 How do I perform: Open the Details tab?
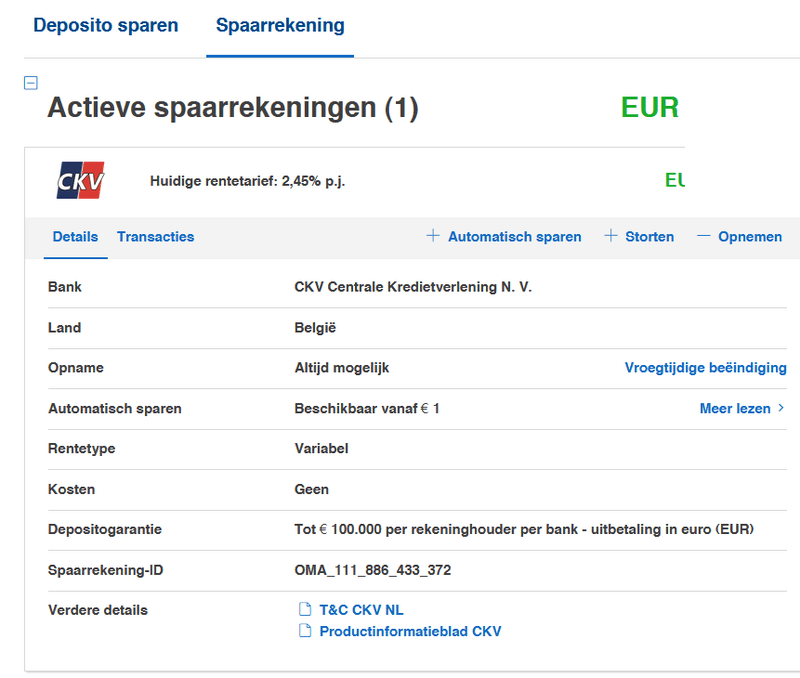pyautogui.click(x=75, y=237)
